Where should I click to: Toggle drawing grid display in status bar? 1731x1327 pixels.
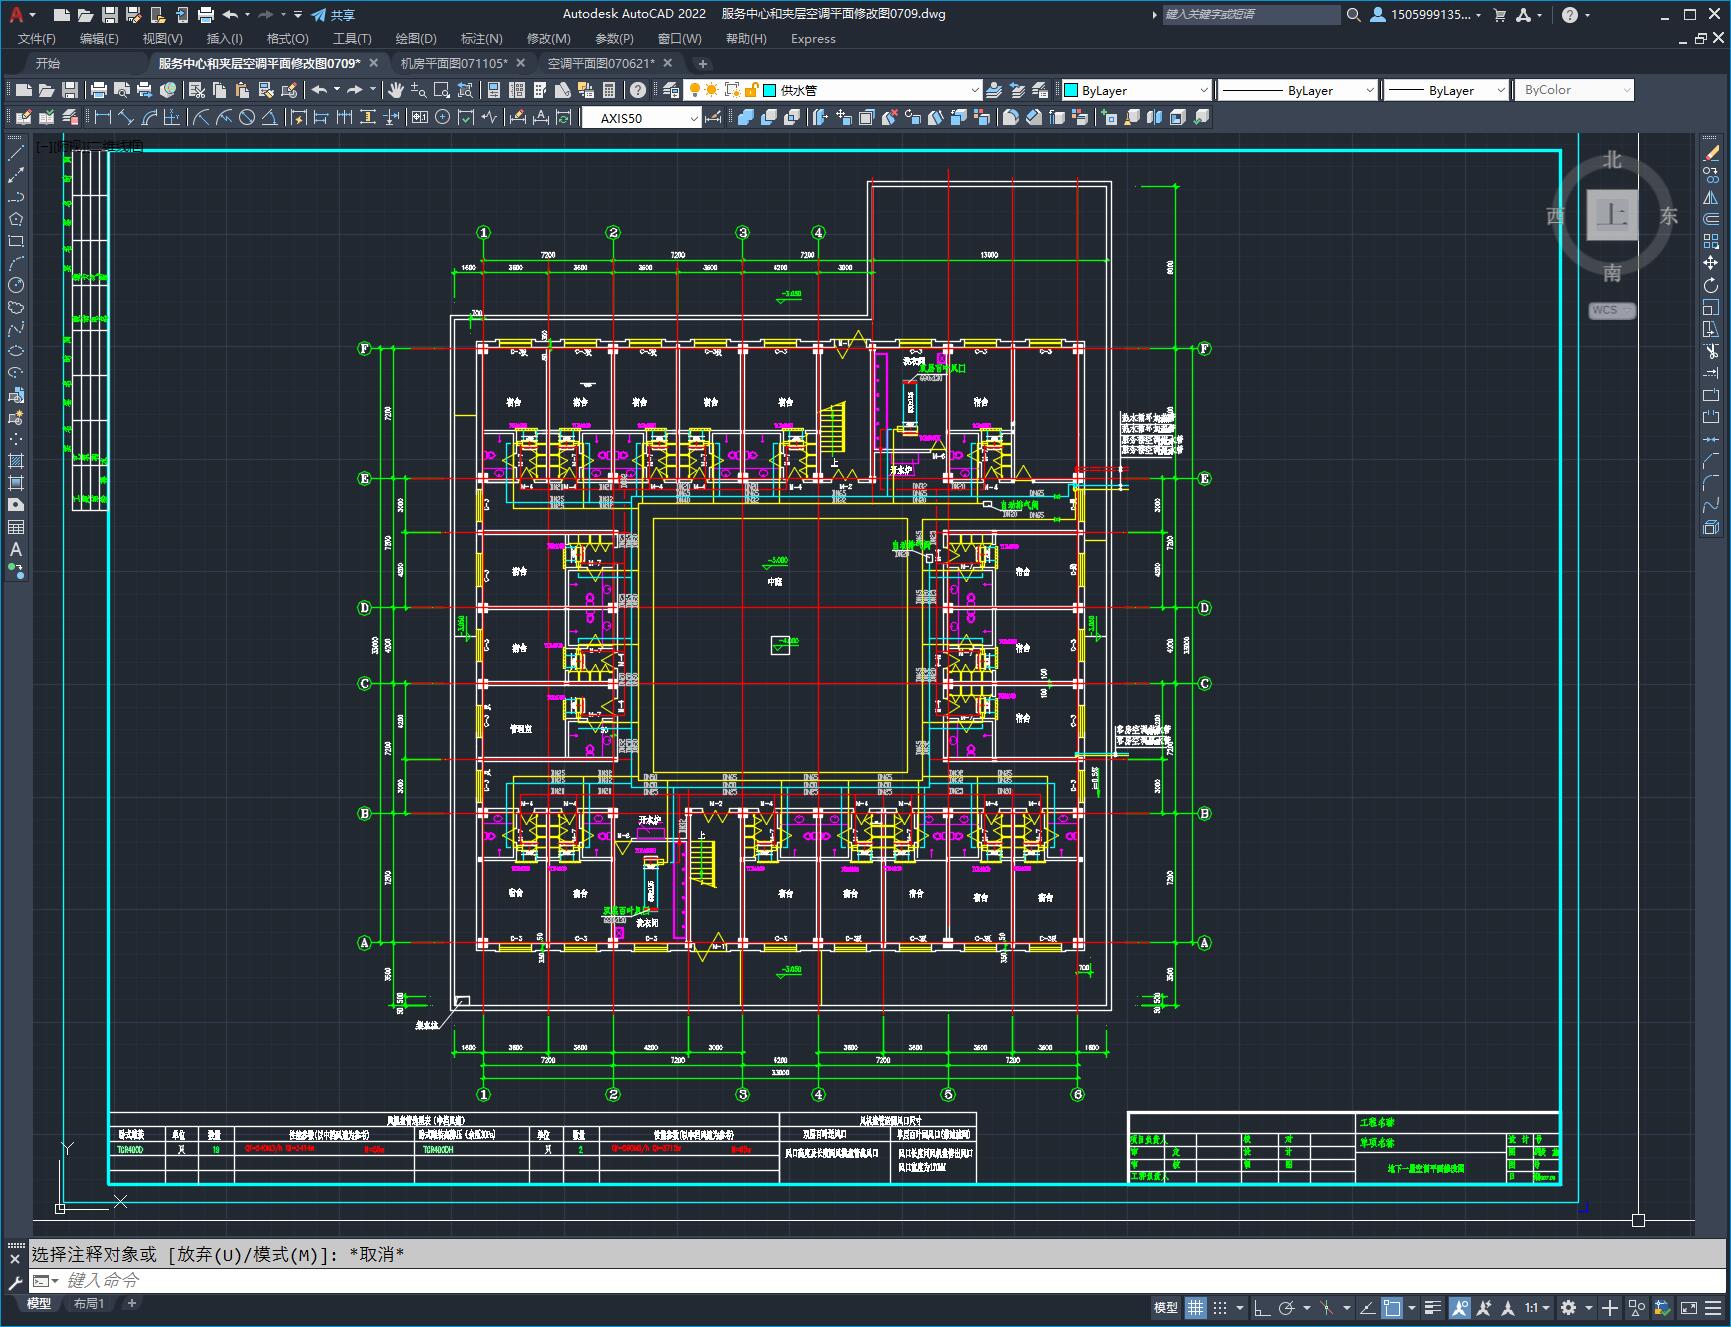pos(1196,1307)
